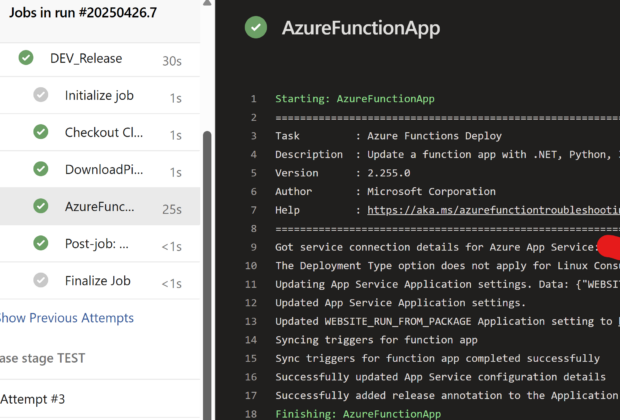The image size is (620, 420).
Task: Click log line number 18
Action: tap(251, 414)
